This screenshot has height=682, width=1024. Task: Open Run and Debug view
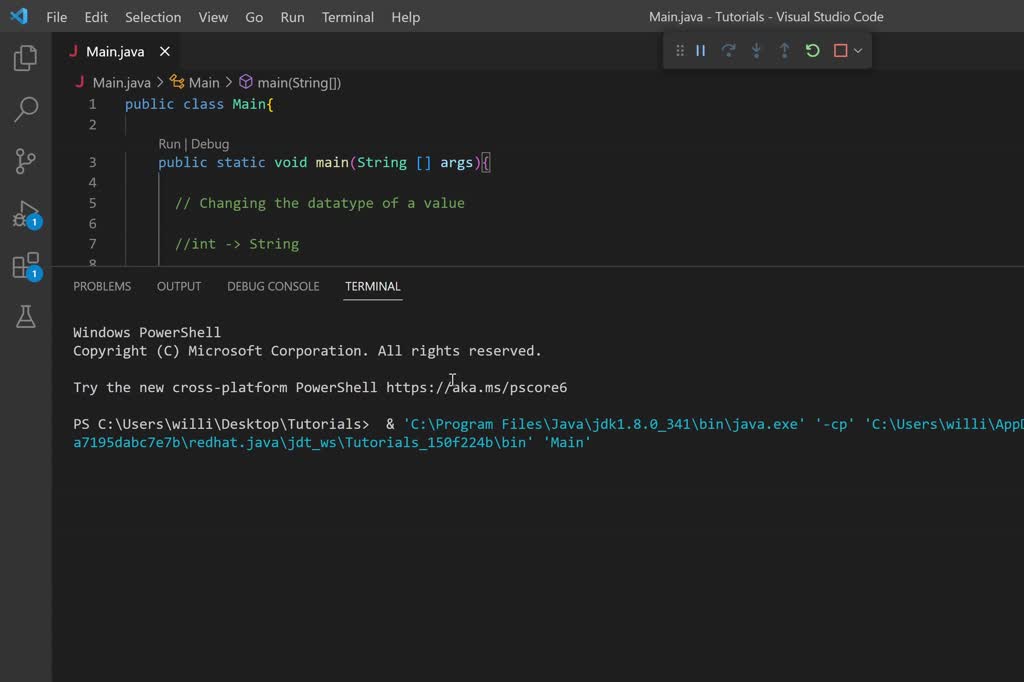point(25,214)
